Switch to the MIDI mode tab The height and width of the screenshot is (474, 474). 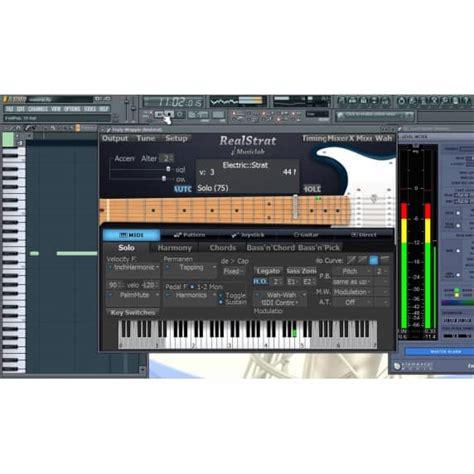131,235
